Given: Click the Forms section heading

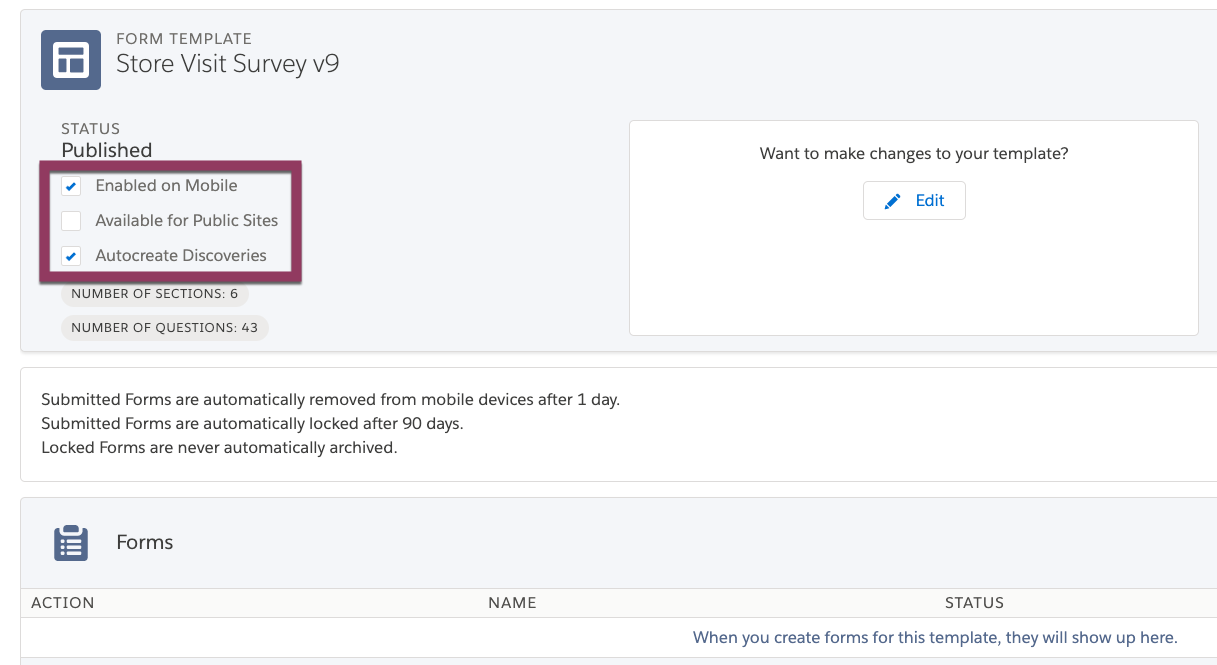Looking at the screenshot, I should click(145, 542).
